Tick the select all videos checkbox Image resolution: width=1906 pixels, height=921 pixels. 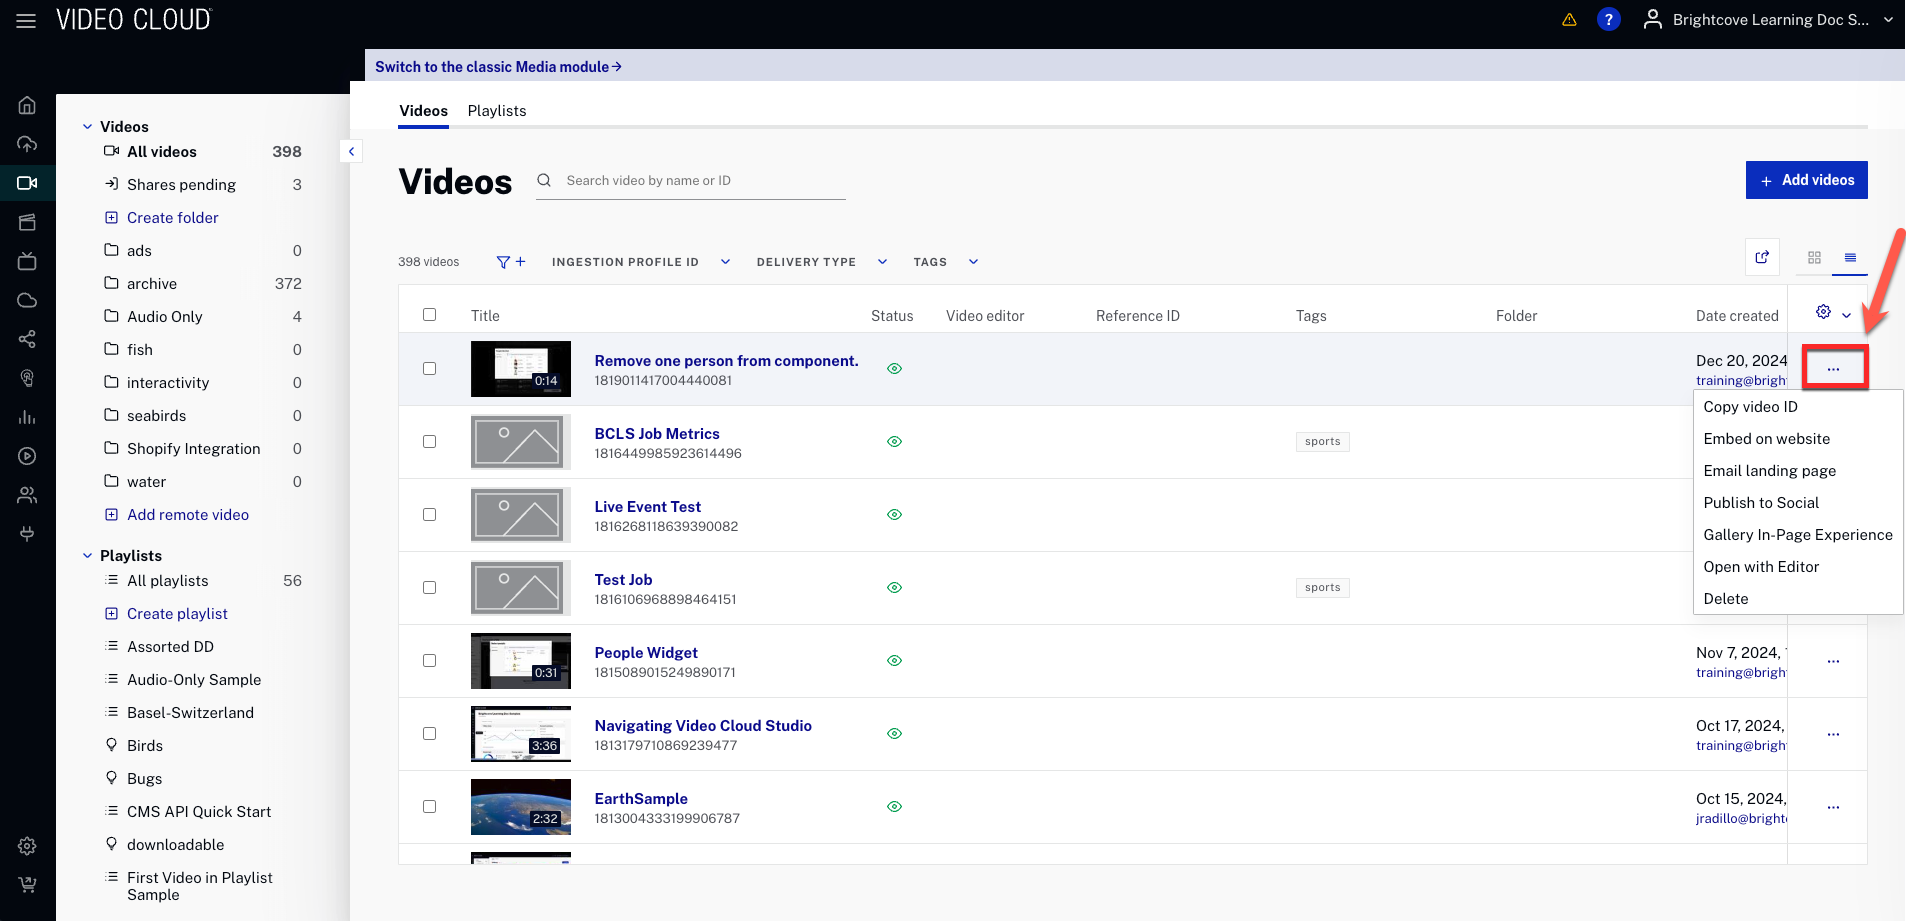[429, 315]
